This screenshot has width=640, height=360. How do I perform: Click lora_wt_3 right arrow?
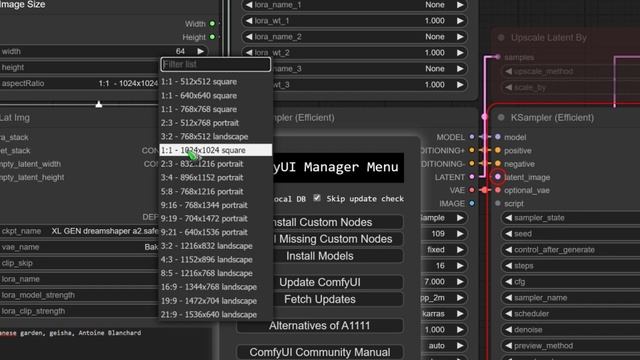coord(460,84)
